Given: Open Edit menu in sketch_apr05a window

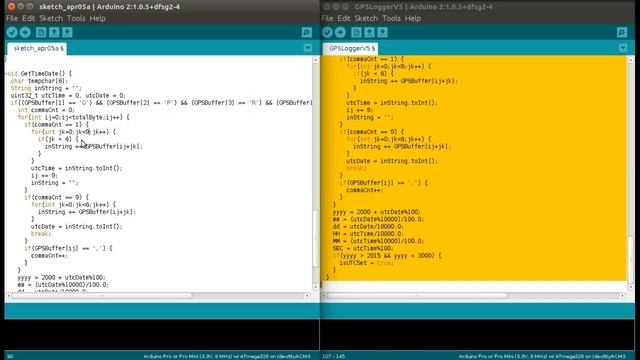Looking at the screenshot, I should coord(29,18).
